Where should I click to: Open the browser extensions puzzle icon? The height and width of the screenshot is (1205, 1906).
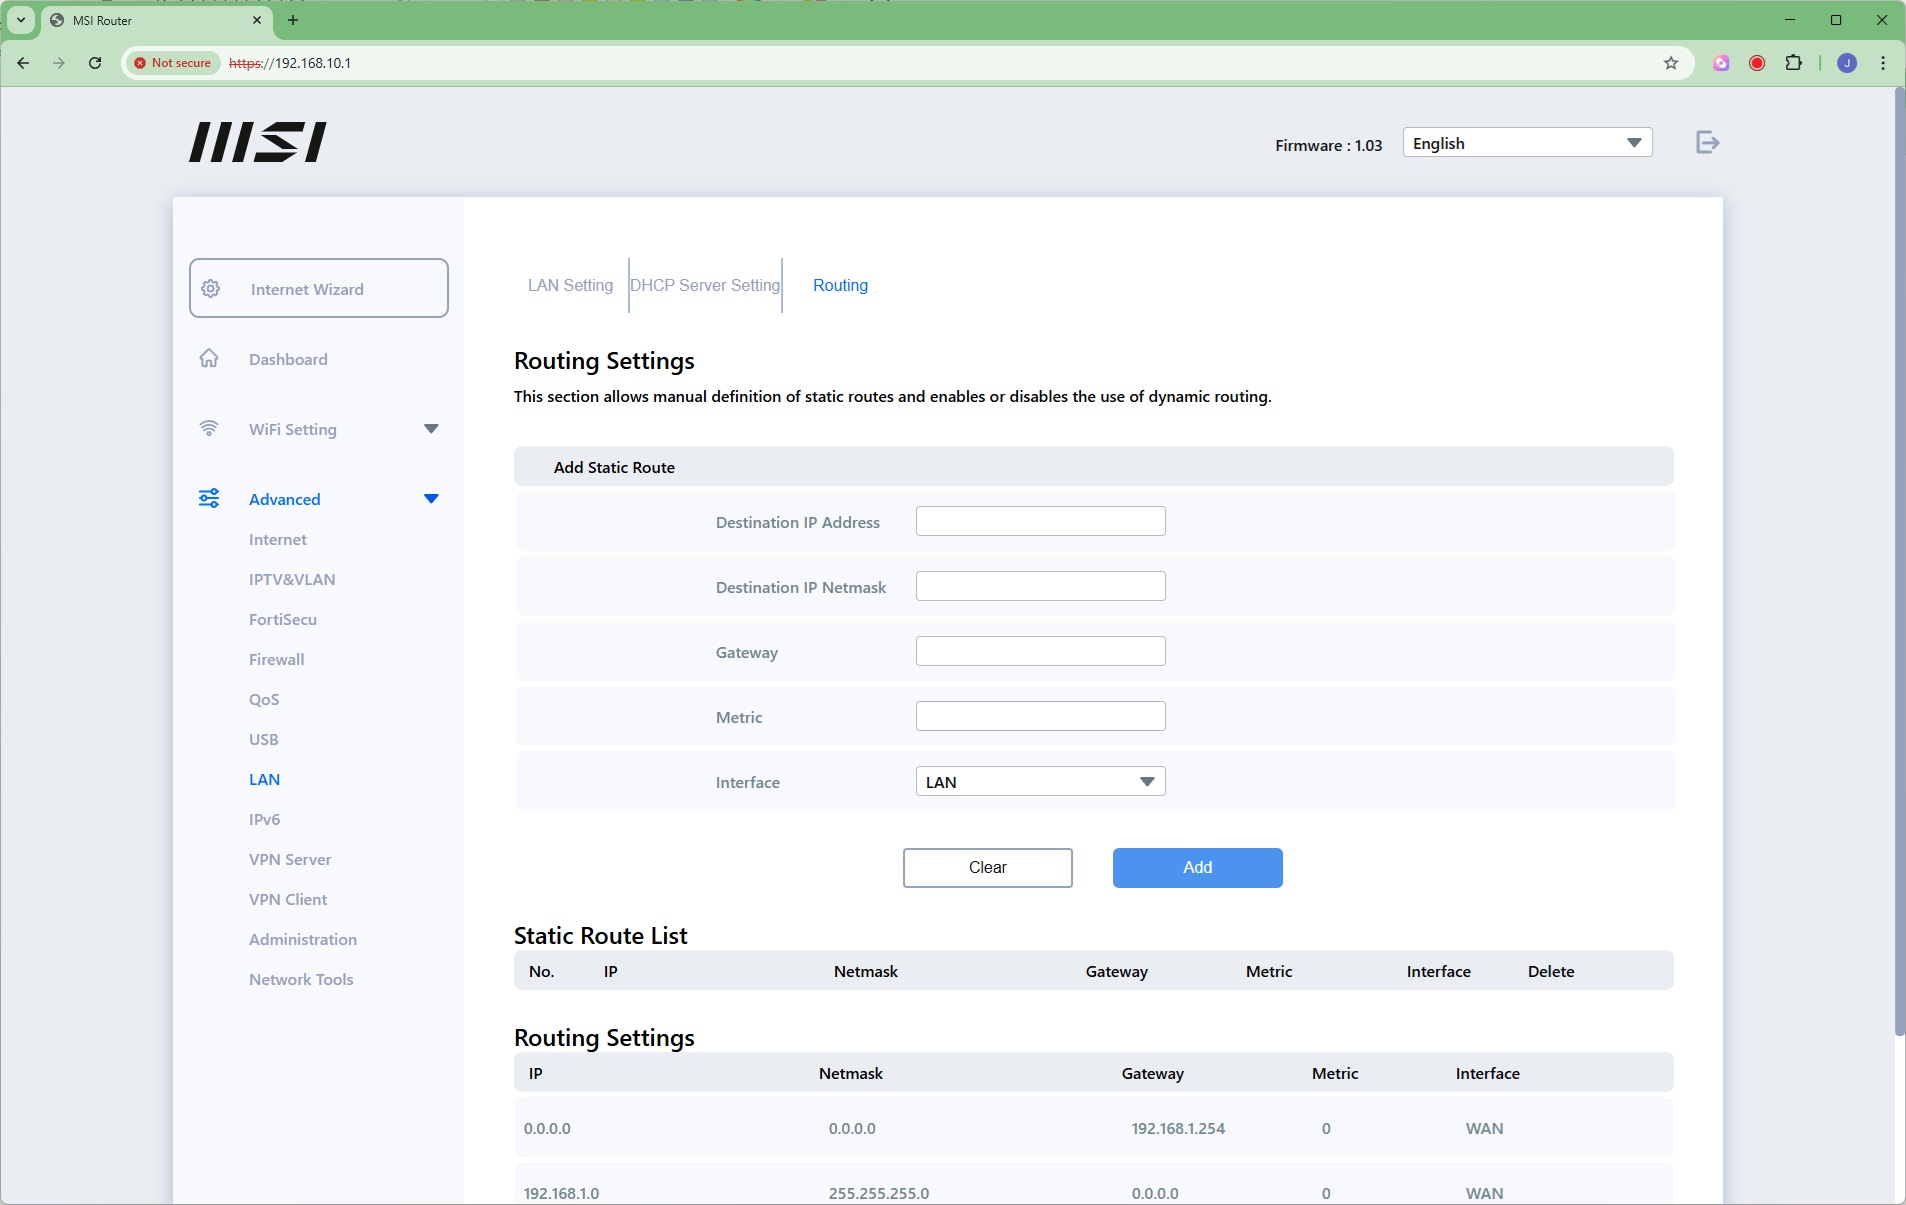[x=1793, y=63]
